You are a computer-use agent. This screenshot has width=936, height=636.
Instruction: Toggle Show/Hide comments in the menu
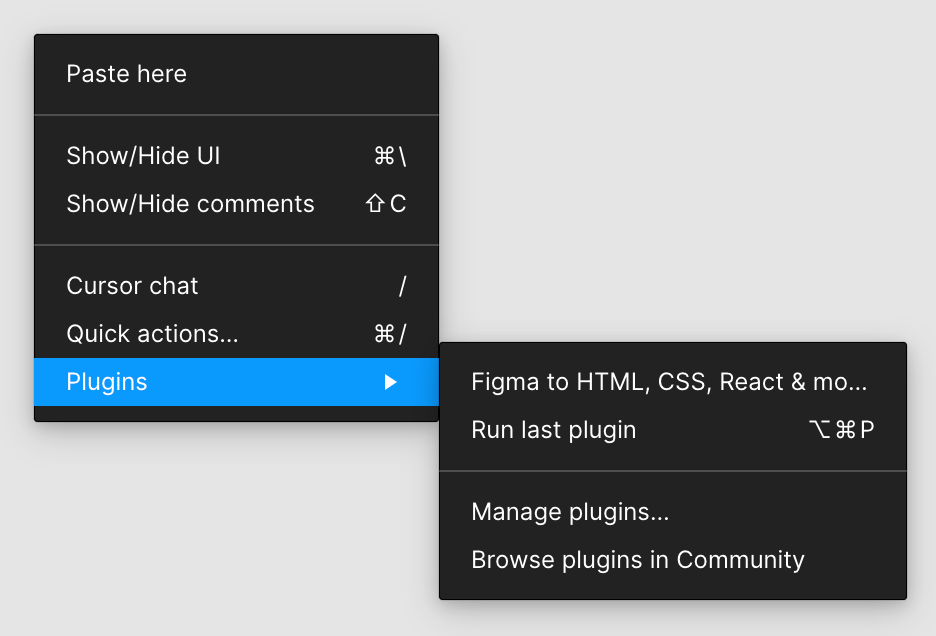pyautogui.click(x=236, y=204)
